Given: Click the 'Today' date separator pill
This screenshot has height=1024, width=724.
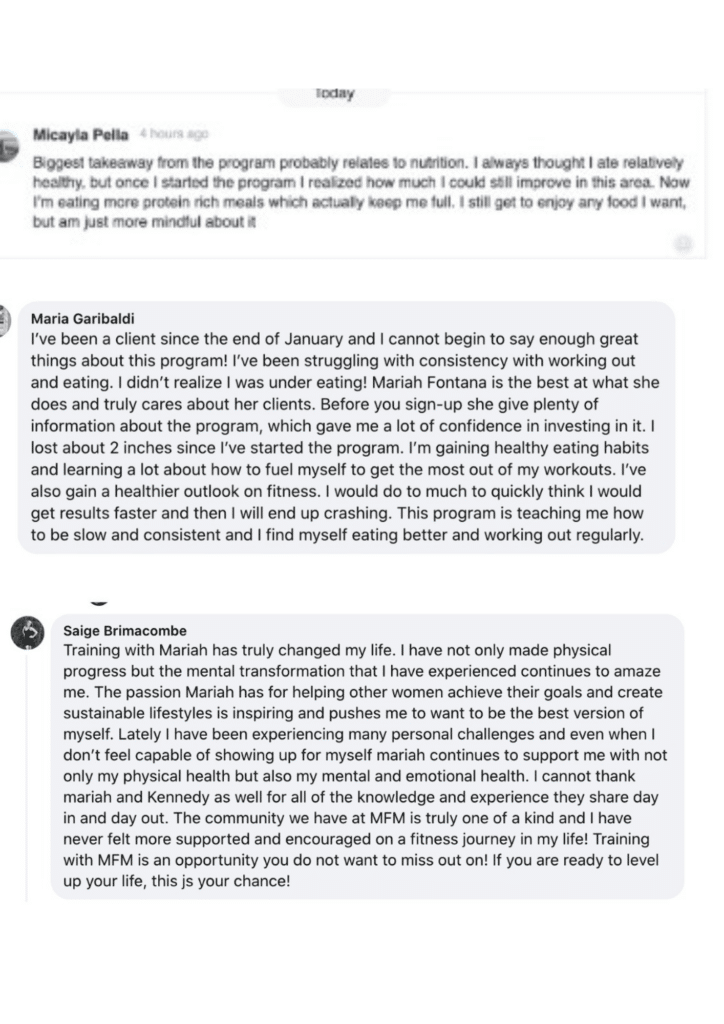Looking at the screenshot, I should (334, 94).
